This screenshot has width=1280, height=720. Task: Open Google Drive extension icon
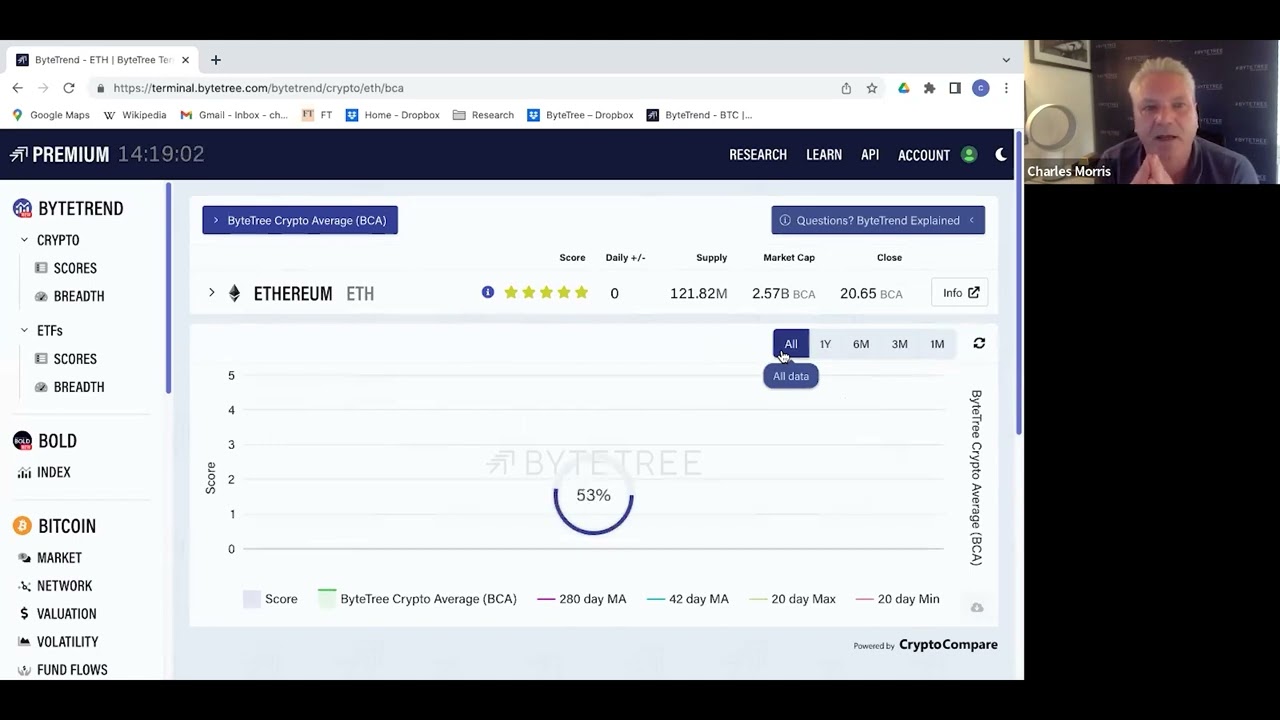click(x=904, y=88)
